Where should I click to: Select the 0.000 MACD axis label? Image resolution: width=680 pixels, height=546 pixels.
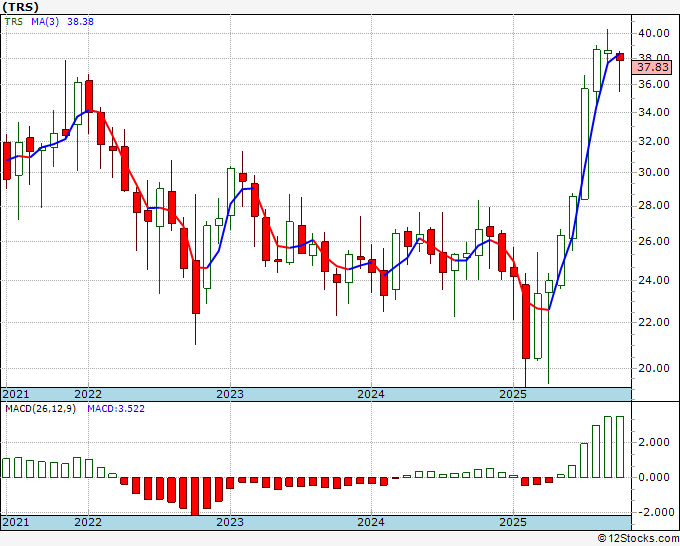tap(655, 477)
